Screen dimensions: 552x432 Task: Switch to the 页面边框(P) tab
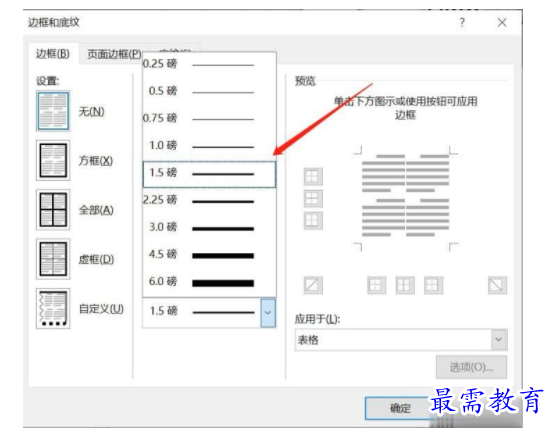click(114, 54)
